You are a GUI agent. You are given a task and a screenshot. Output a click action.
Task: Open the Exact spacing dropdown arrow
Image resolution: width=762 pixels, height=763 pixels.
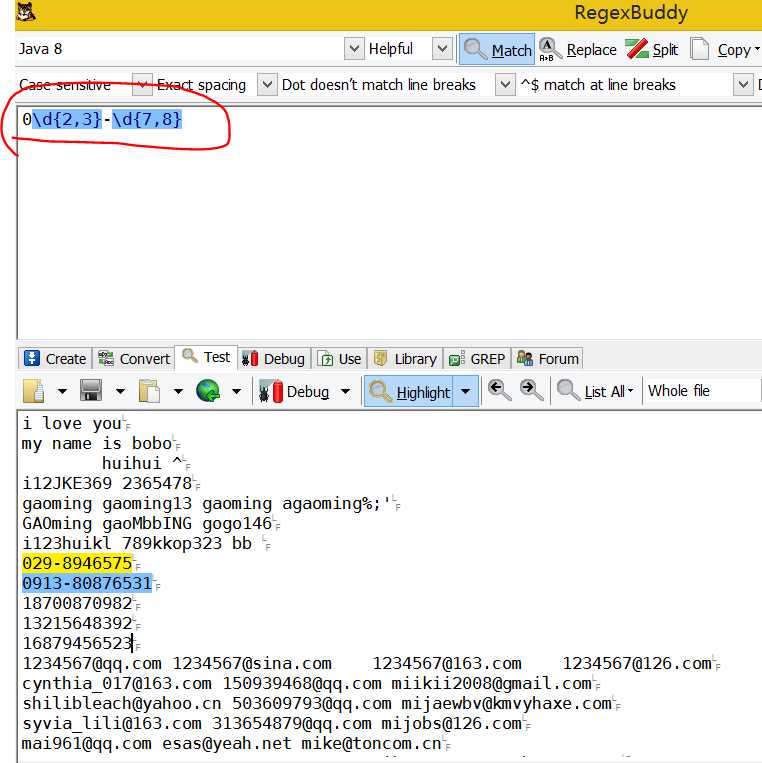267,85
